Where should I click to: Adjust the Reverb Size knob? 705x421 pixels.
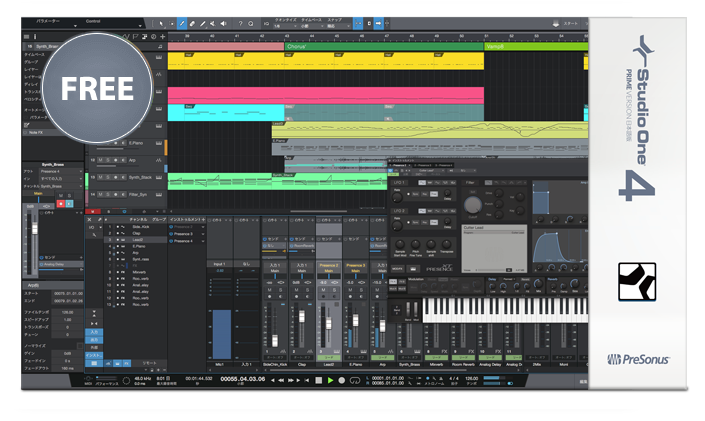[575, 284]
